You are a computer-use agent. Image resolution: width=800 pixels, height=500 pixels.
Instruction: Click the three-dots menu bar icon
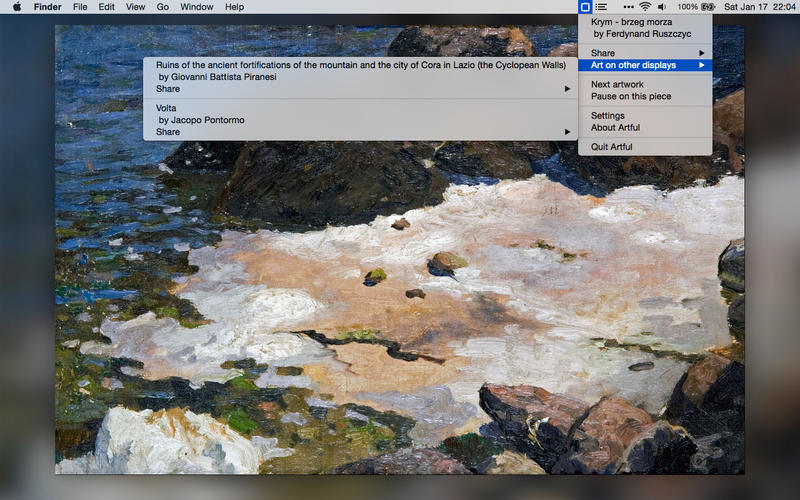pos(629,7)
